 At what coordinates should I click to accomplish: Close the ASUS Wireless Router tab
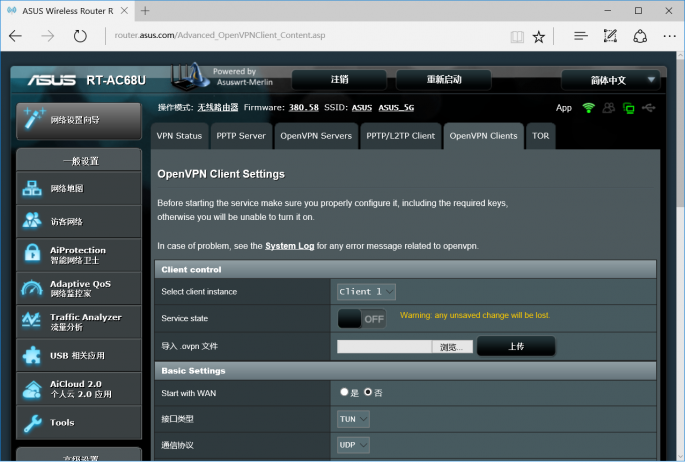pyautogui.click(x=125, y=11)
